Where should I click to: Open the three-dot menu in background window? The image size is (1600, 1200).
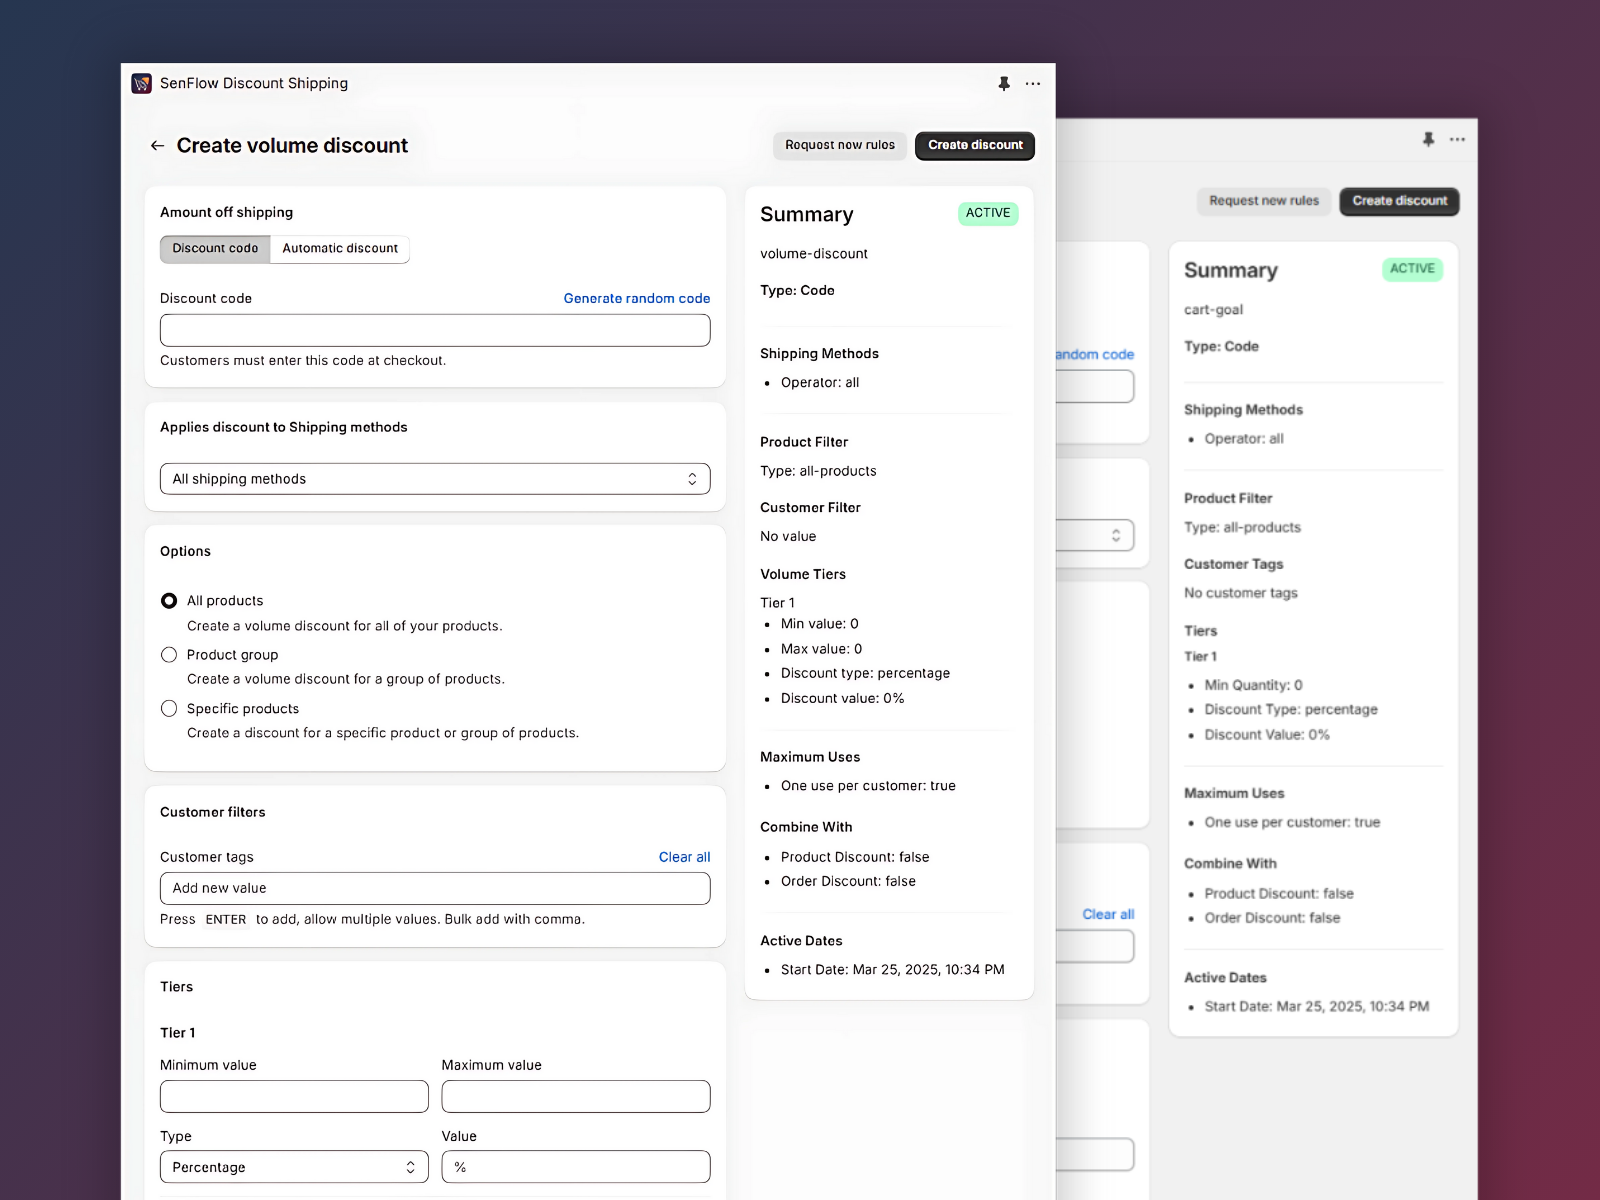[x=1458, y=140]
